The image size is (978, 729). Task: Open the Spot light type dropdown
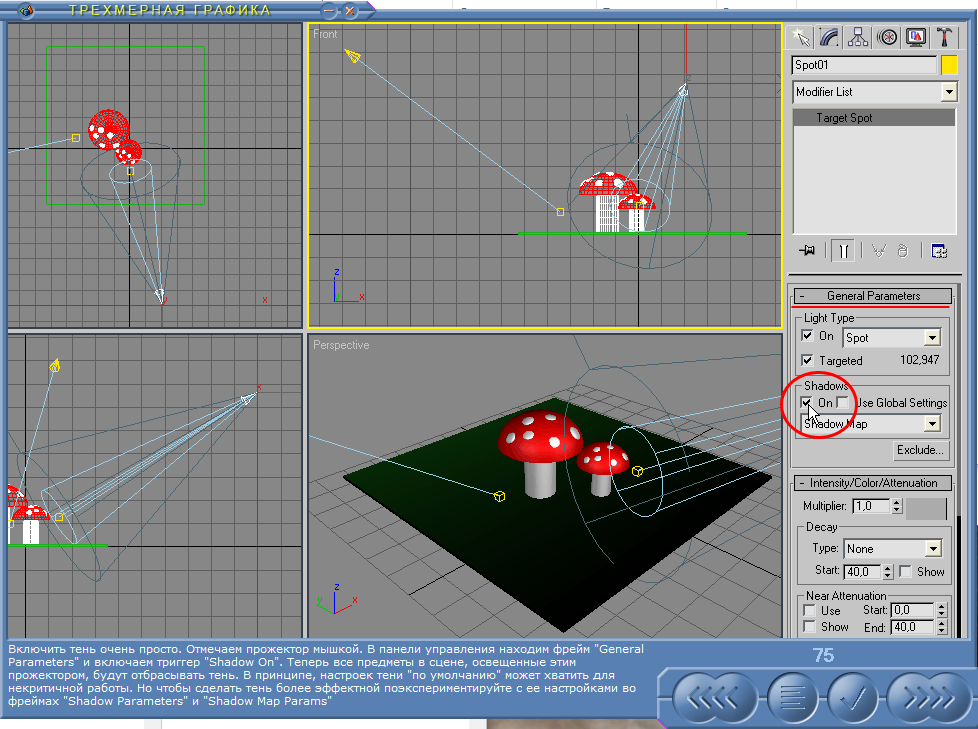click(x=891, y=337)
